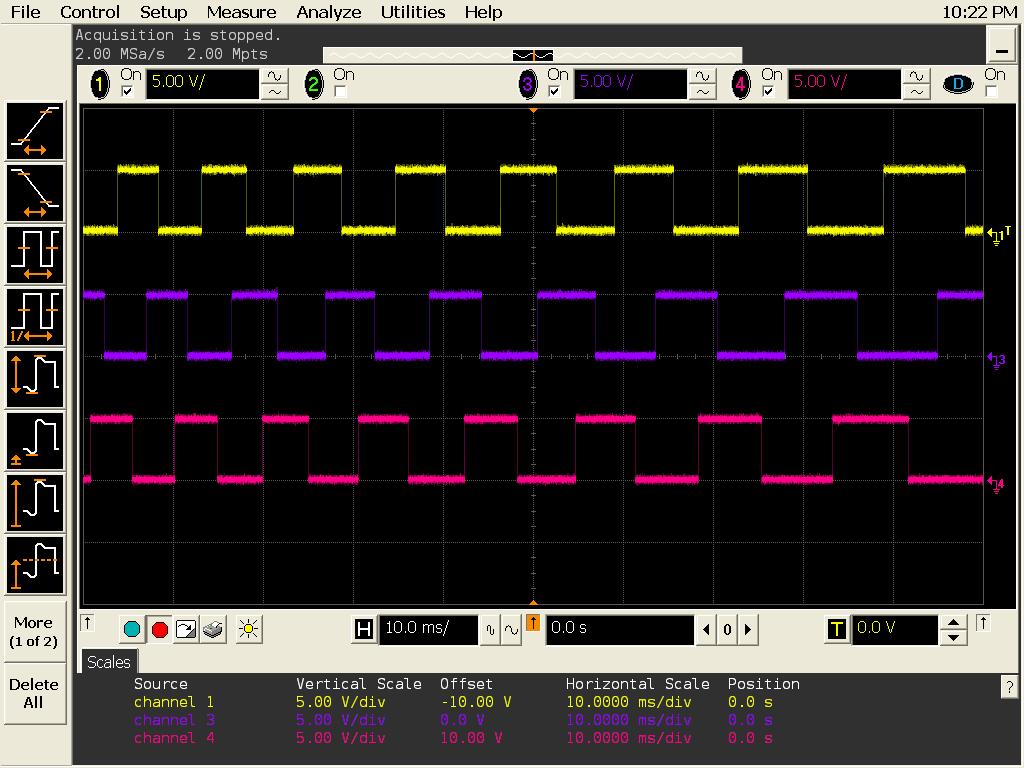Click the red Stop acquisition button

coord(159,629)
